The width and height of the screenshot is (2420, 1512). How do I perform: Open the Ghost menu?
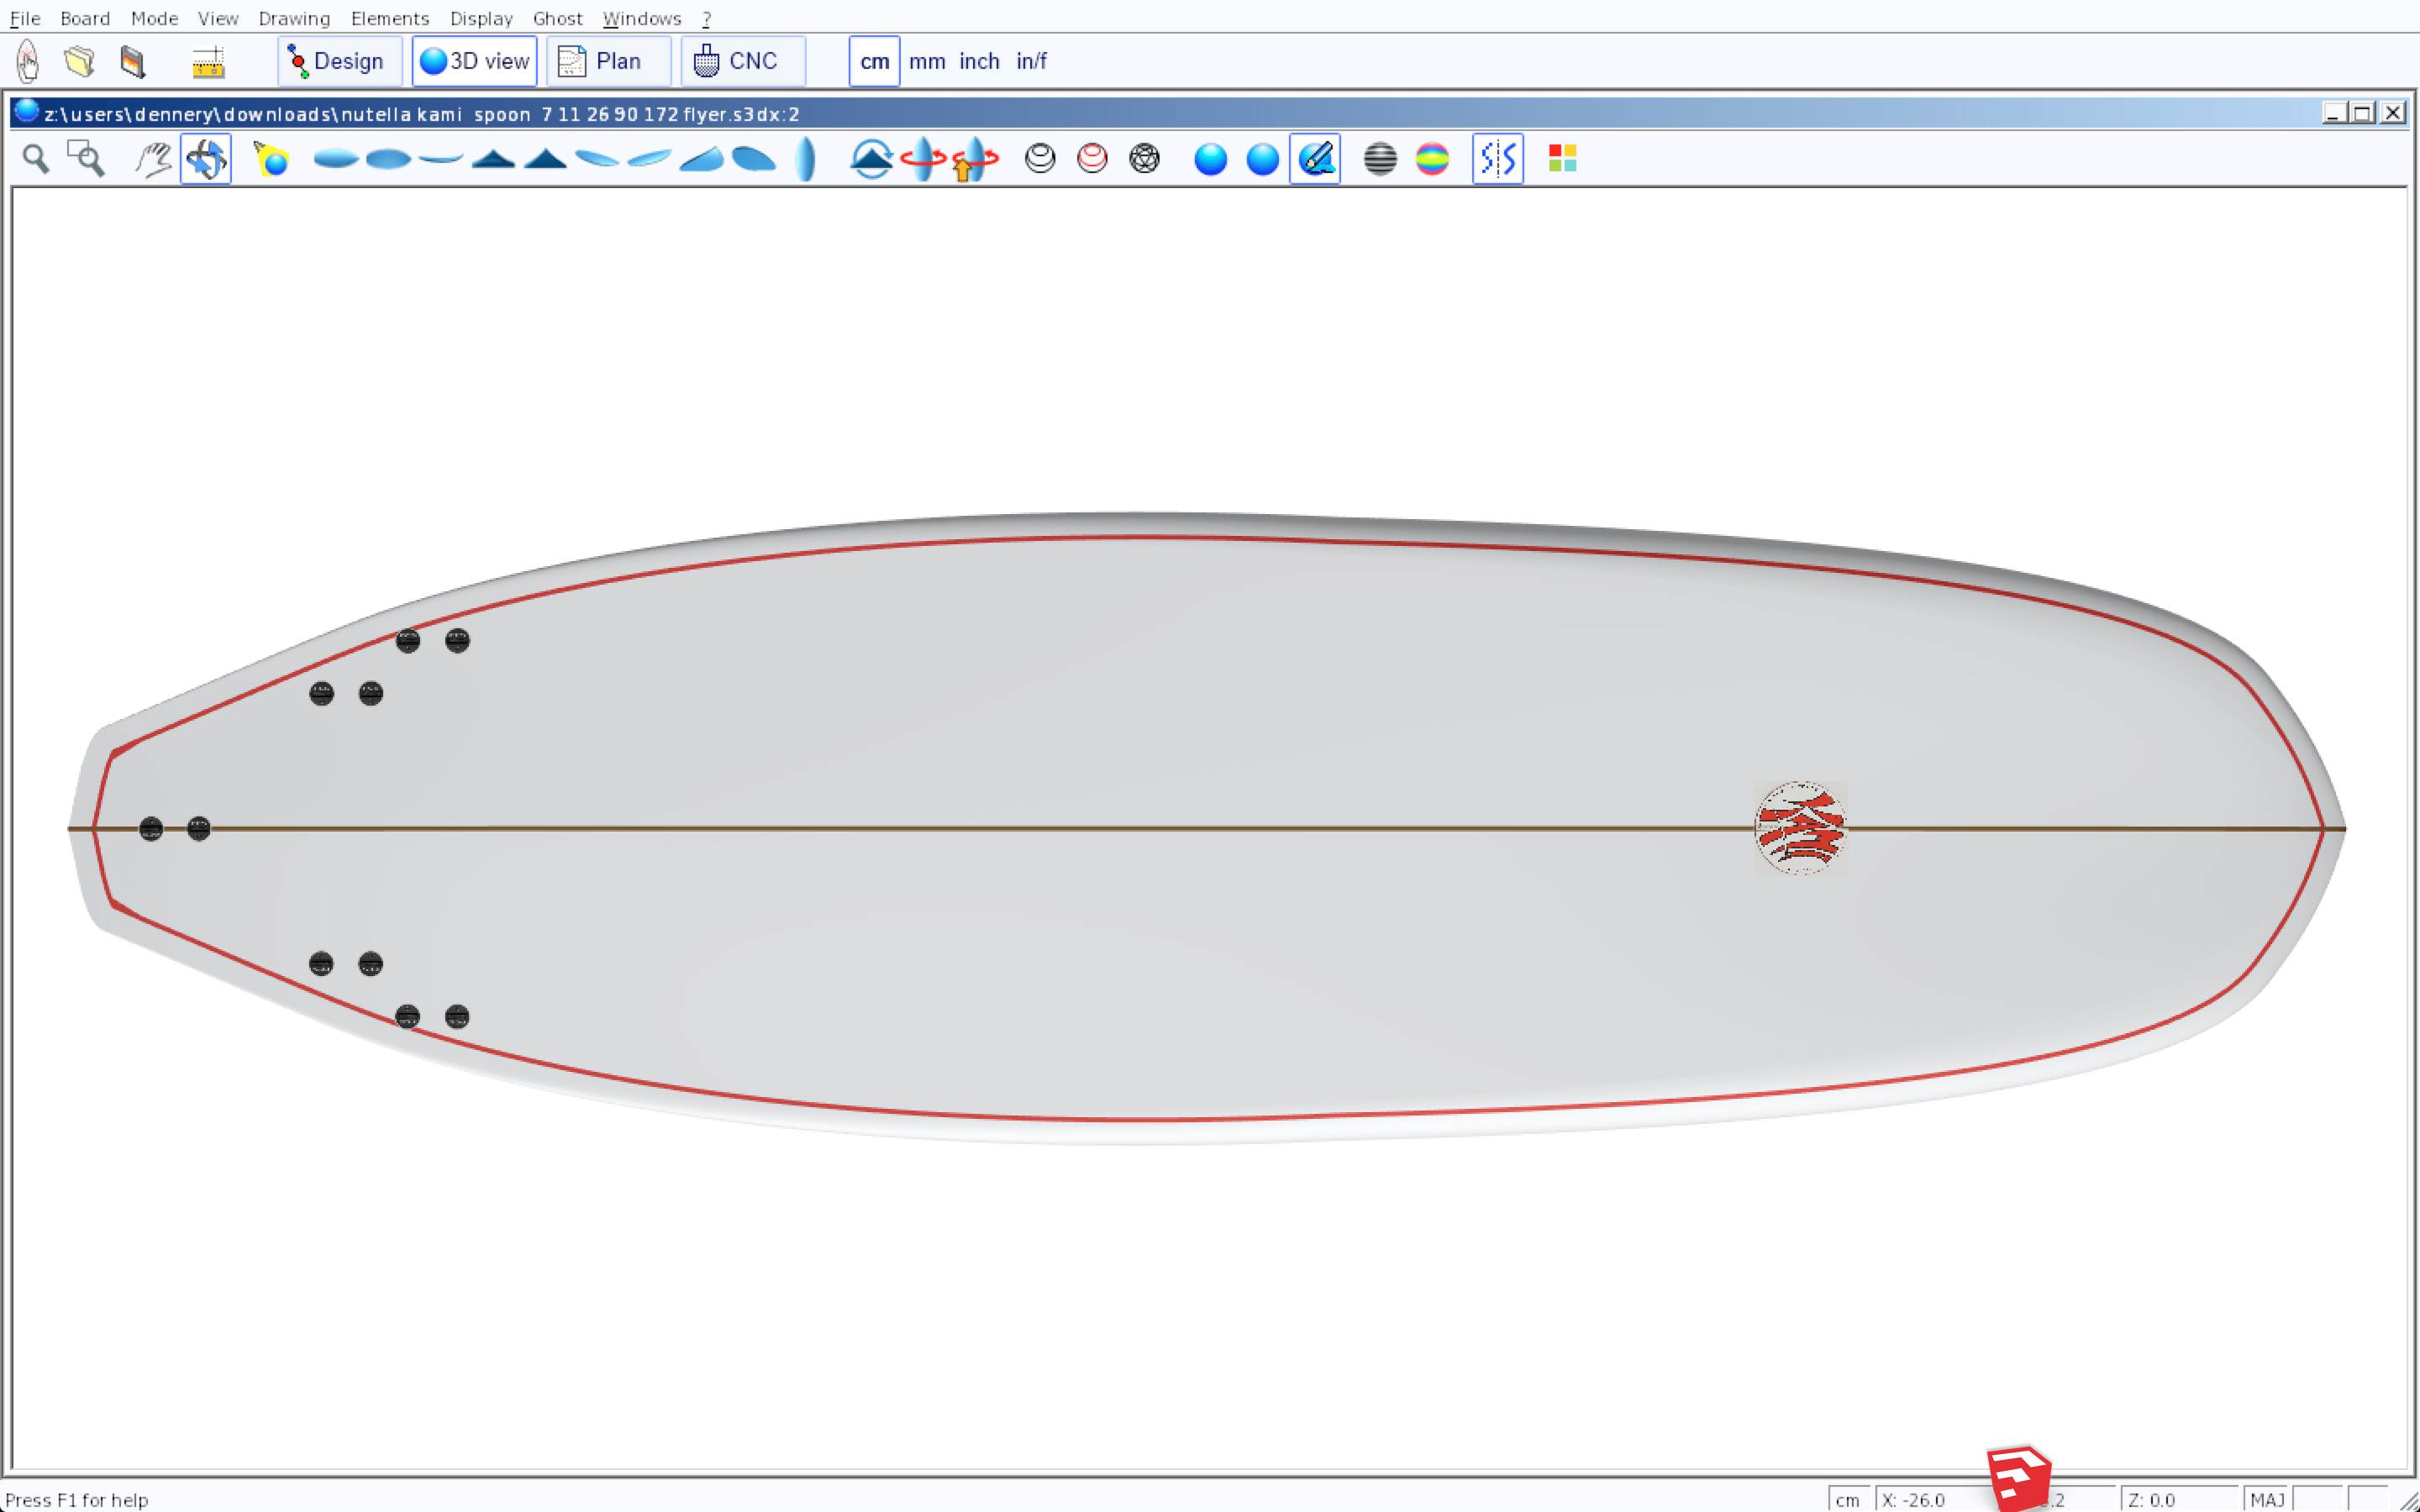click(x=557, y=18)
